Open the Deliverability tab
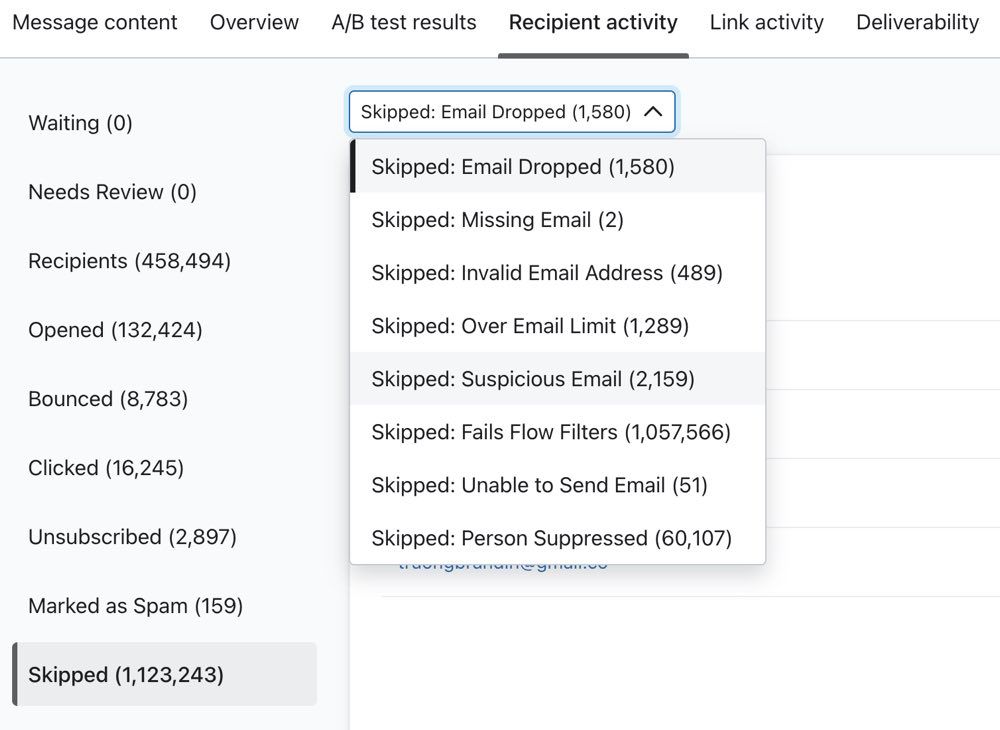Image resolution: width=1000 pixels, height=730 pixels. point(917,22)
